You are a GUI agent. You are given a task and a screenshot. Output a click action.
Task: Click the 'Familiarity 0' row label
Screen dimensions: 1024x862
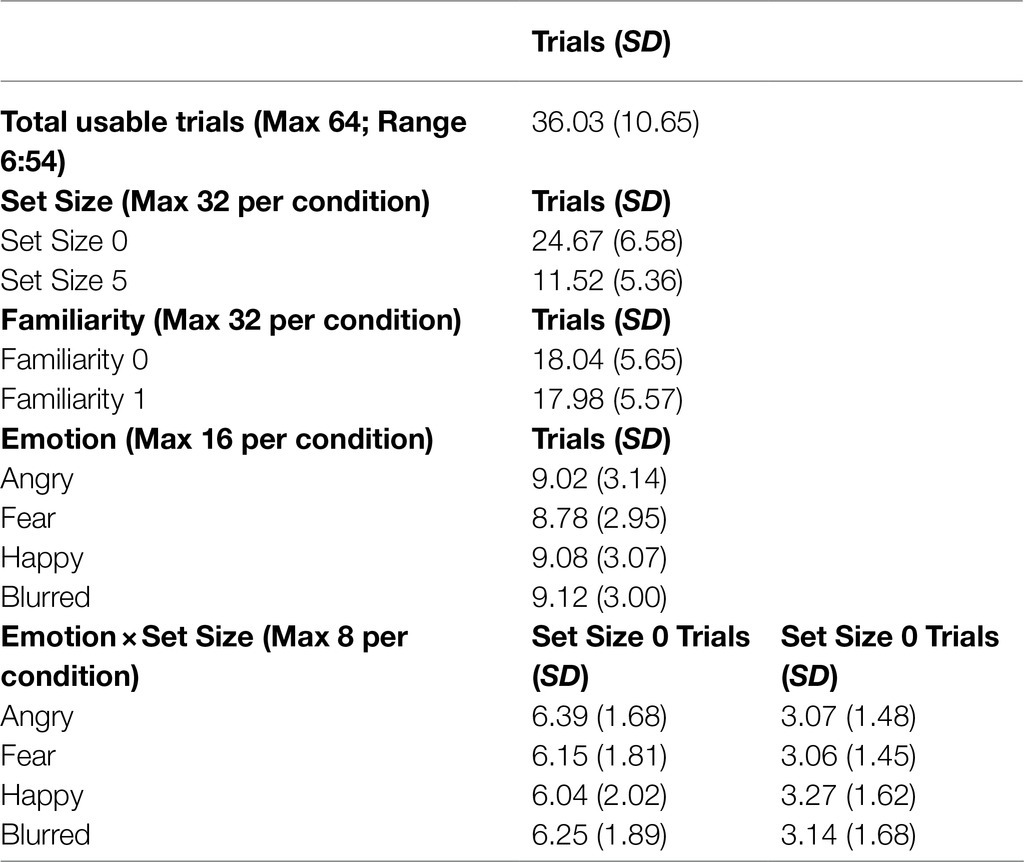(x=74, y=360)
